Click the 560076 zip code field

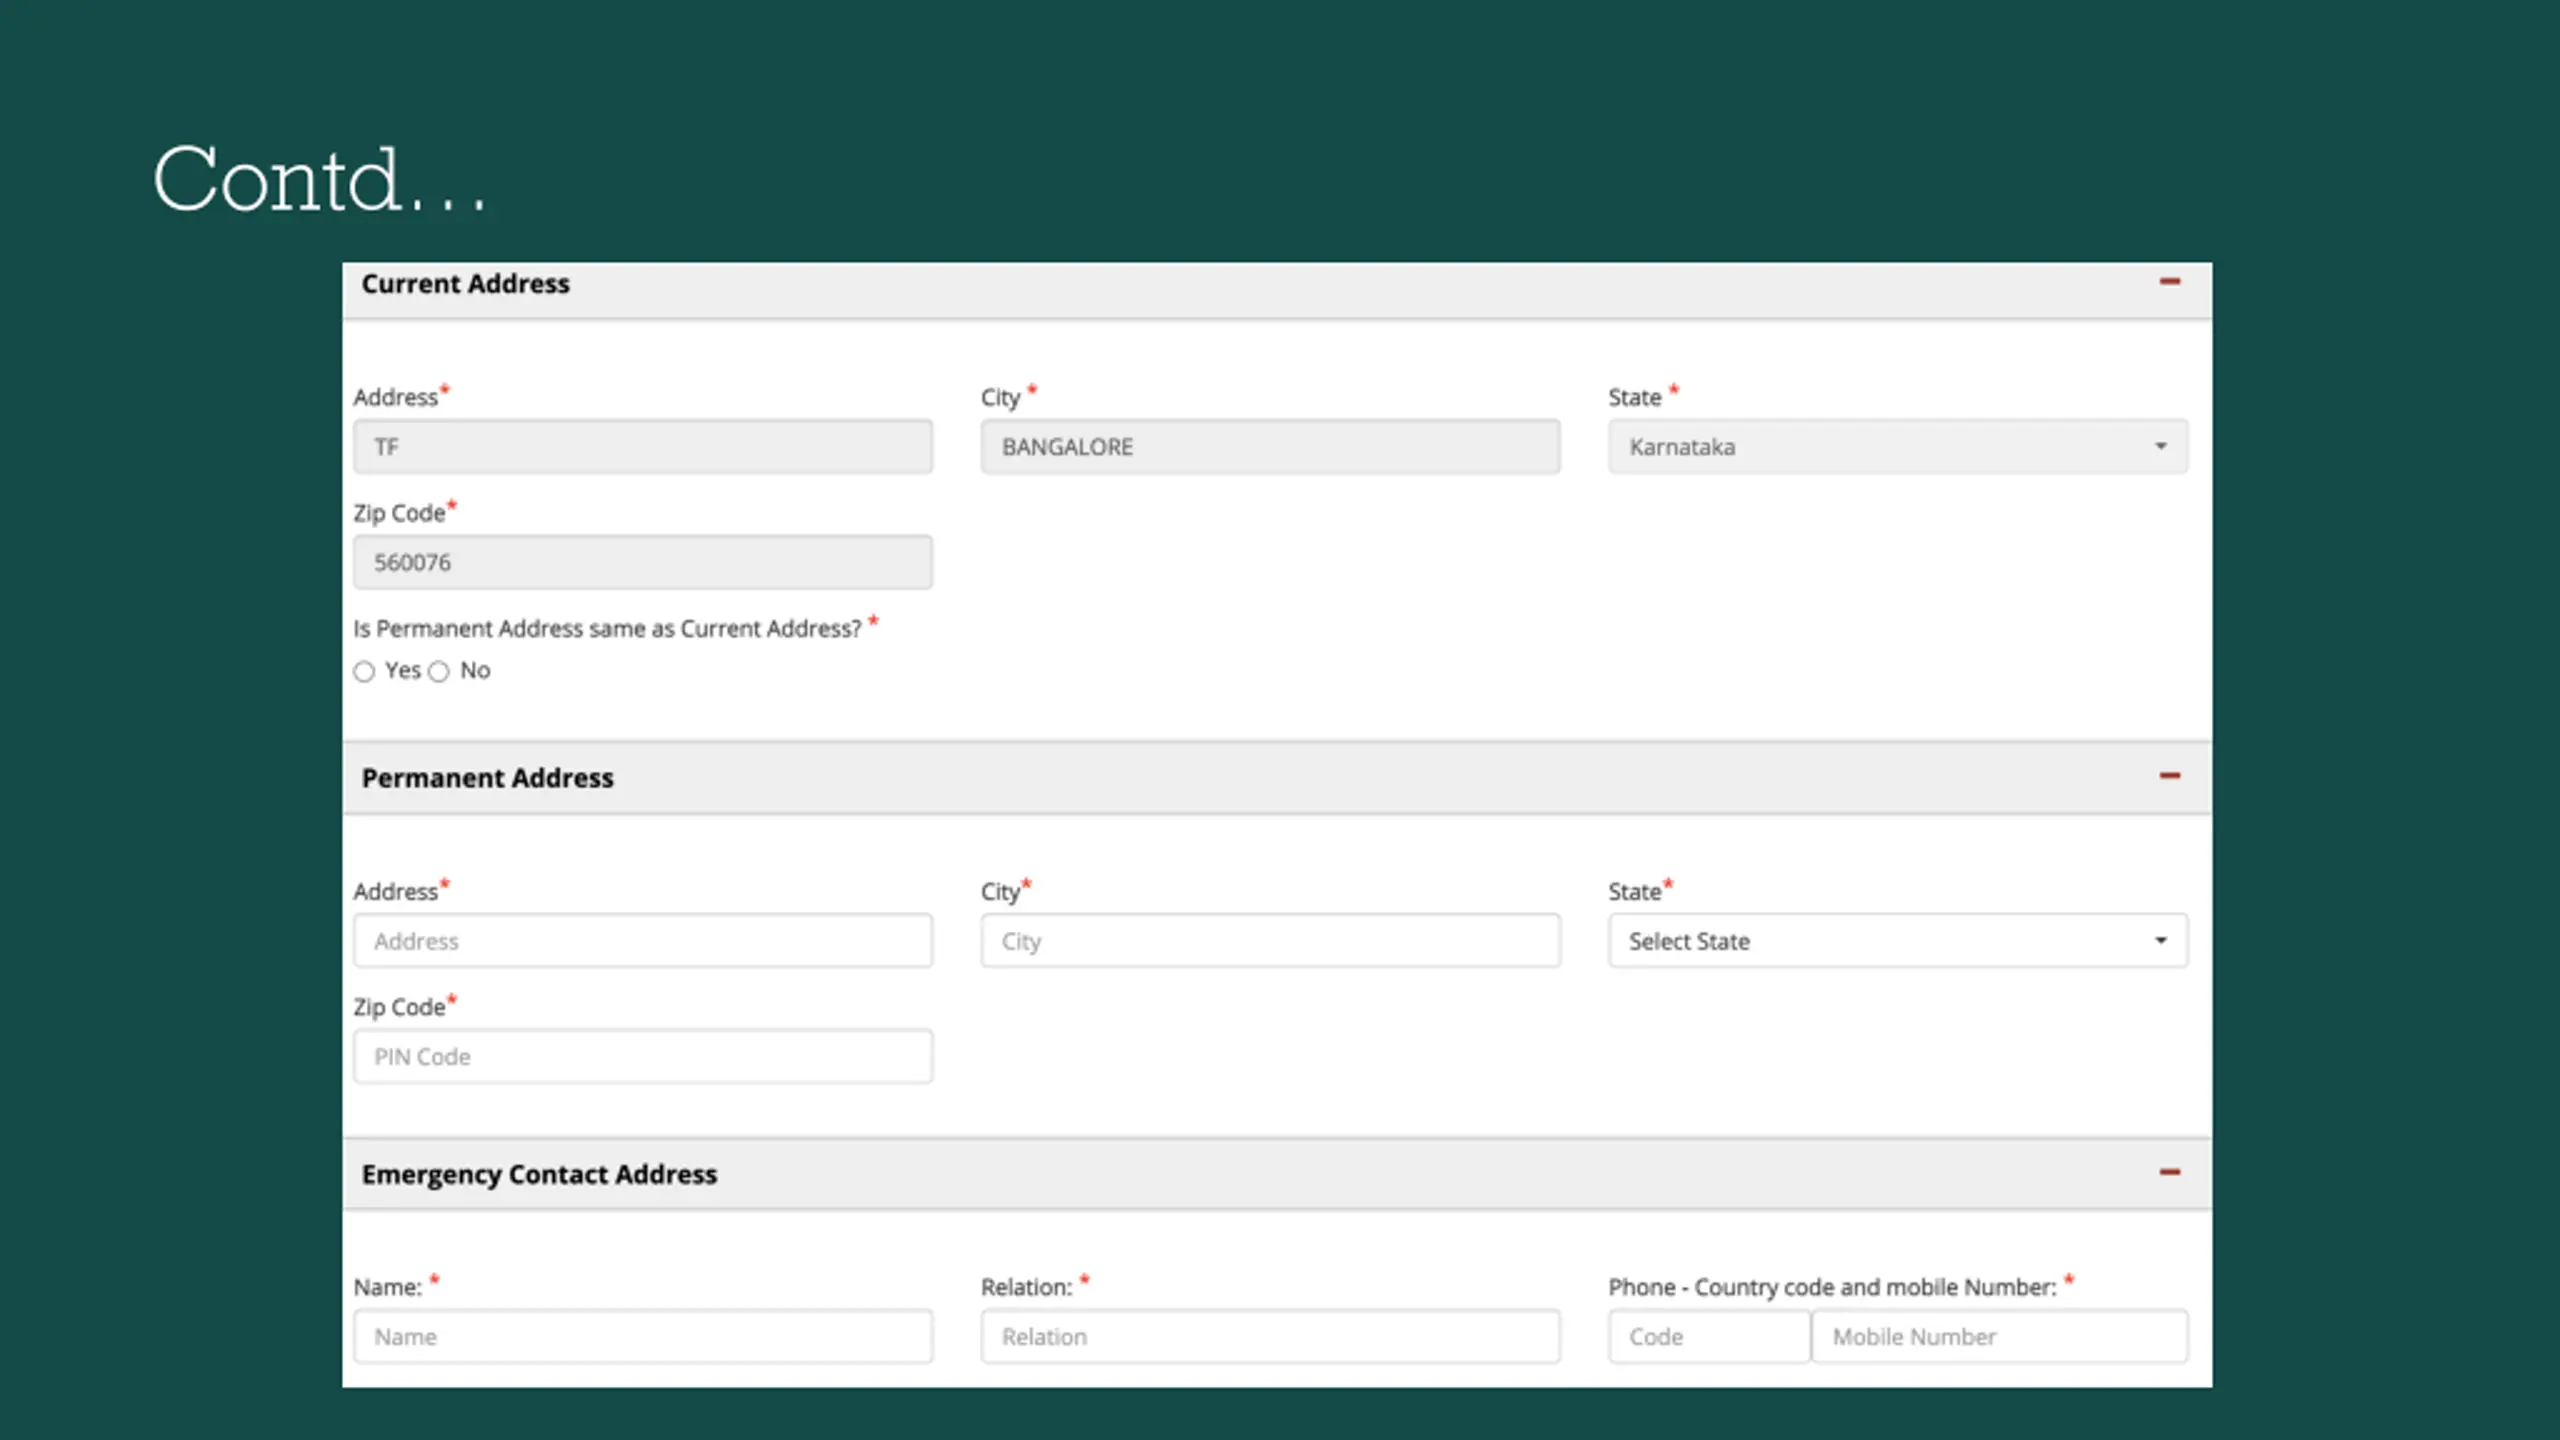[643, 562]
